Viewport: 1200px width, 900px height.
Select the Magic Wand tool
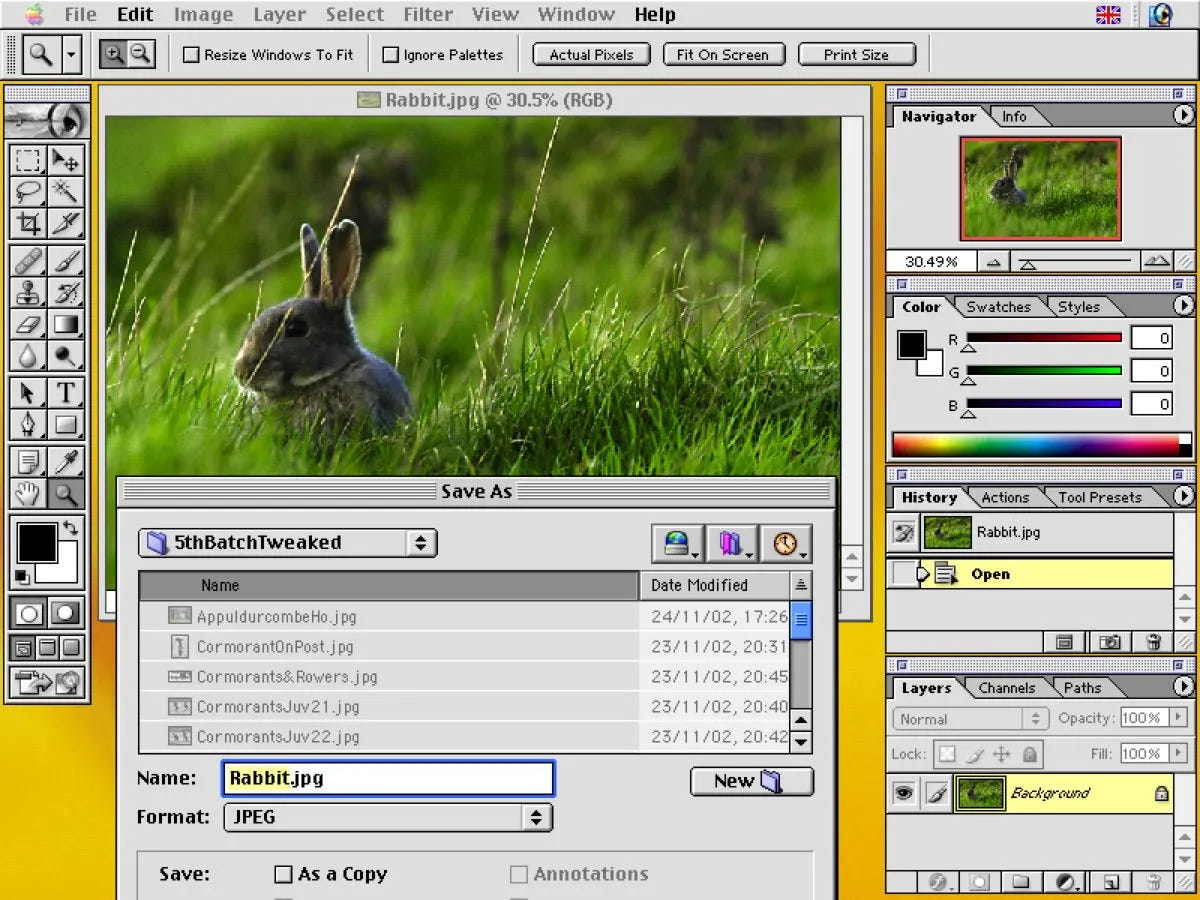(x=66, y=191)
